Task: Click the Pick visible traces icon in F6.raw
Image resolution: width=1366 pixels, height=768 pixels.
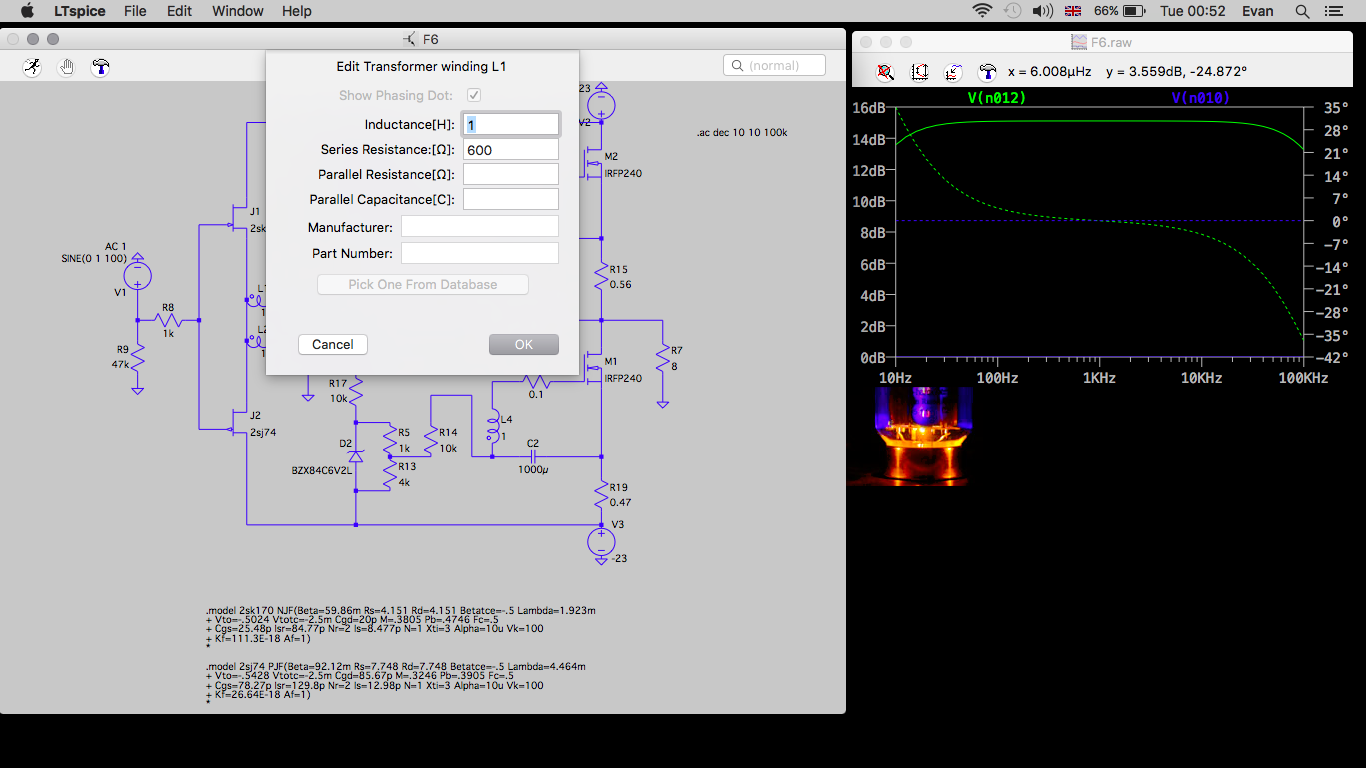Action: tap(953, 72)
